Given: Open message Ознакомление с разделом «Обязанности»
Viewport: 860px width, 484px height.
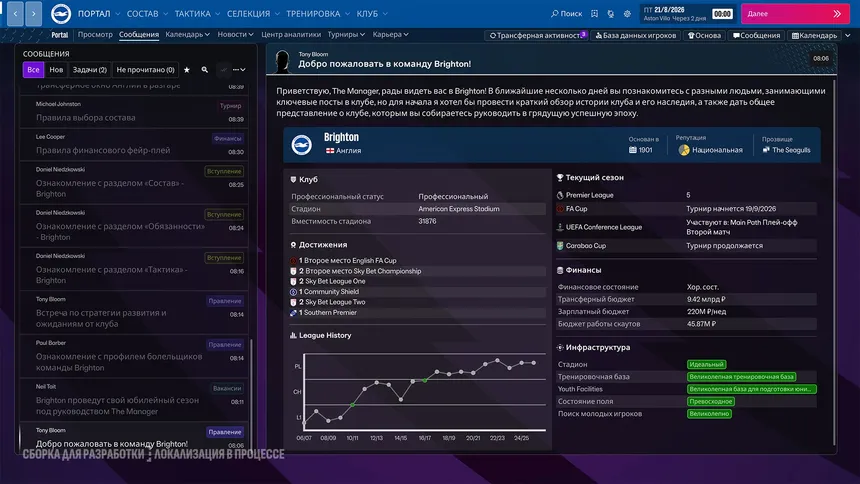Looking at the screenshot, I should [x=134, y=226].
